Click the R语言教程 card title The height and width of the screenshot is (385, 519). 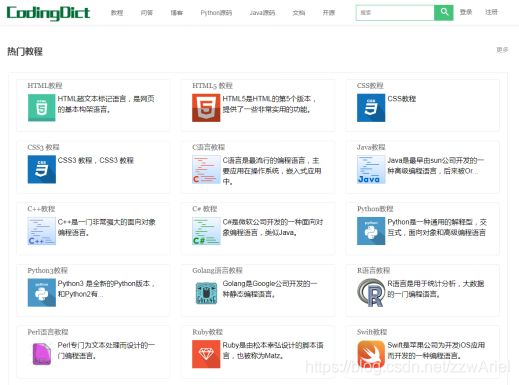[x=373, y=270]
